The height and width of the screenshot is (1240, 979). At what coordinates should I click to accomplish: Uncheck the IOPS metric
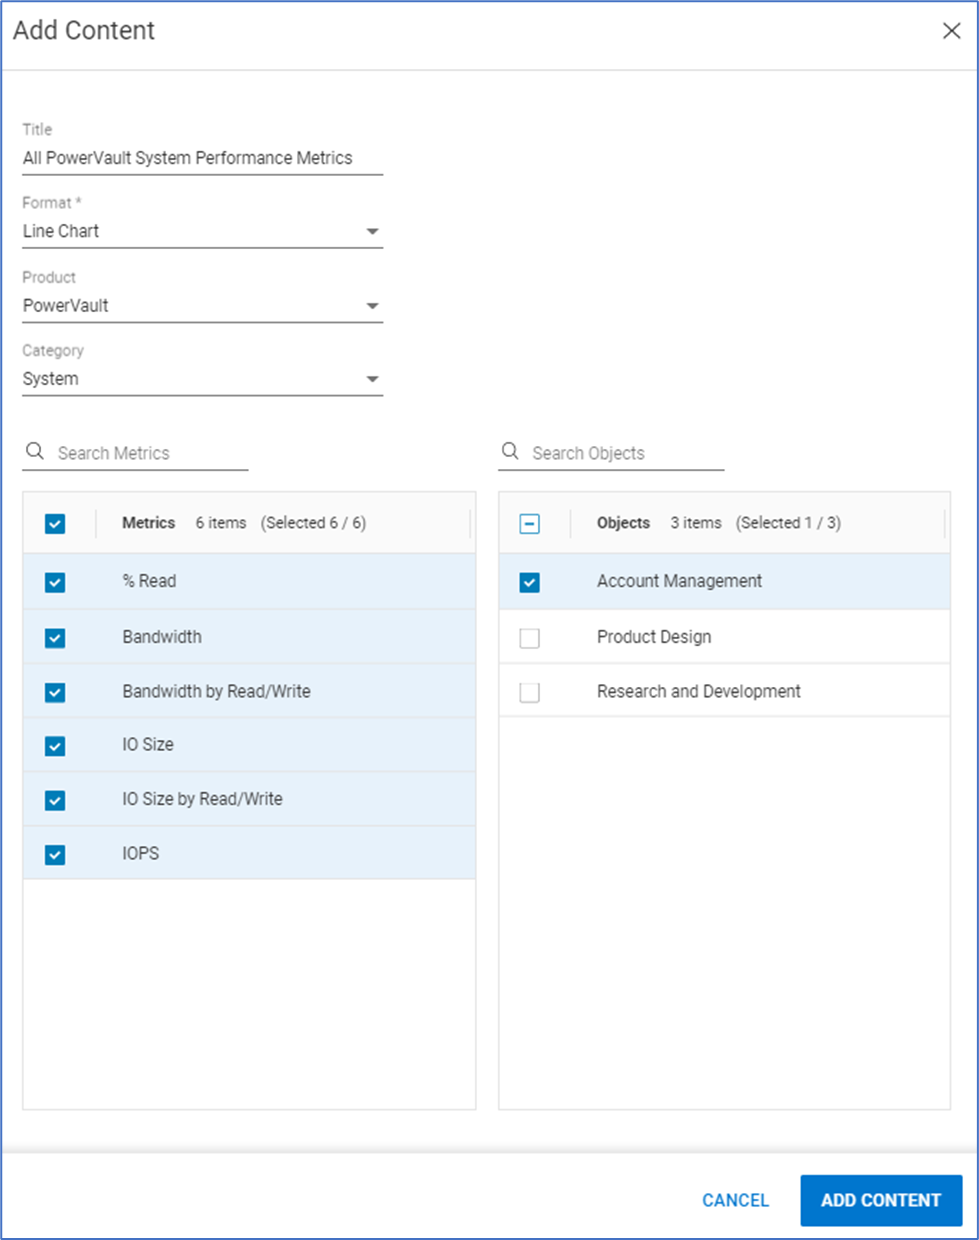coord(55,853)
